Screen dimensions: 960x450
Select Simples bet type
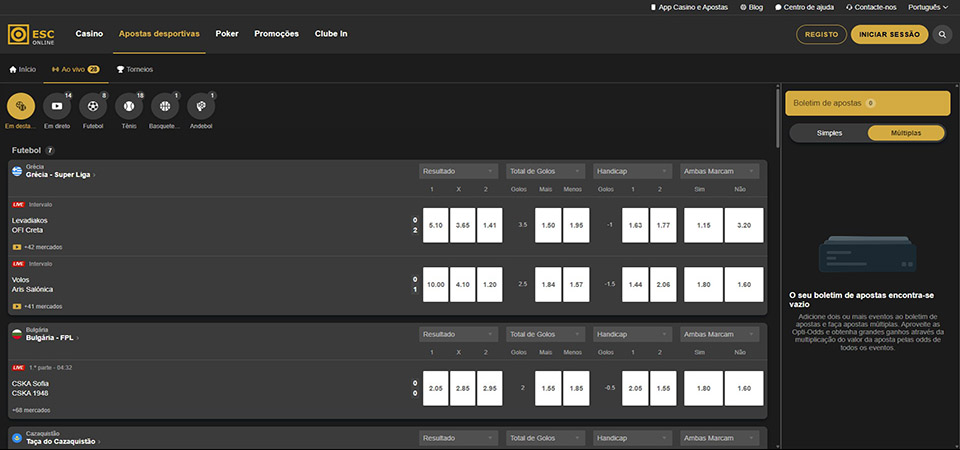coord(830,133)
